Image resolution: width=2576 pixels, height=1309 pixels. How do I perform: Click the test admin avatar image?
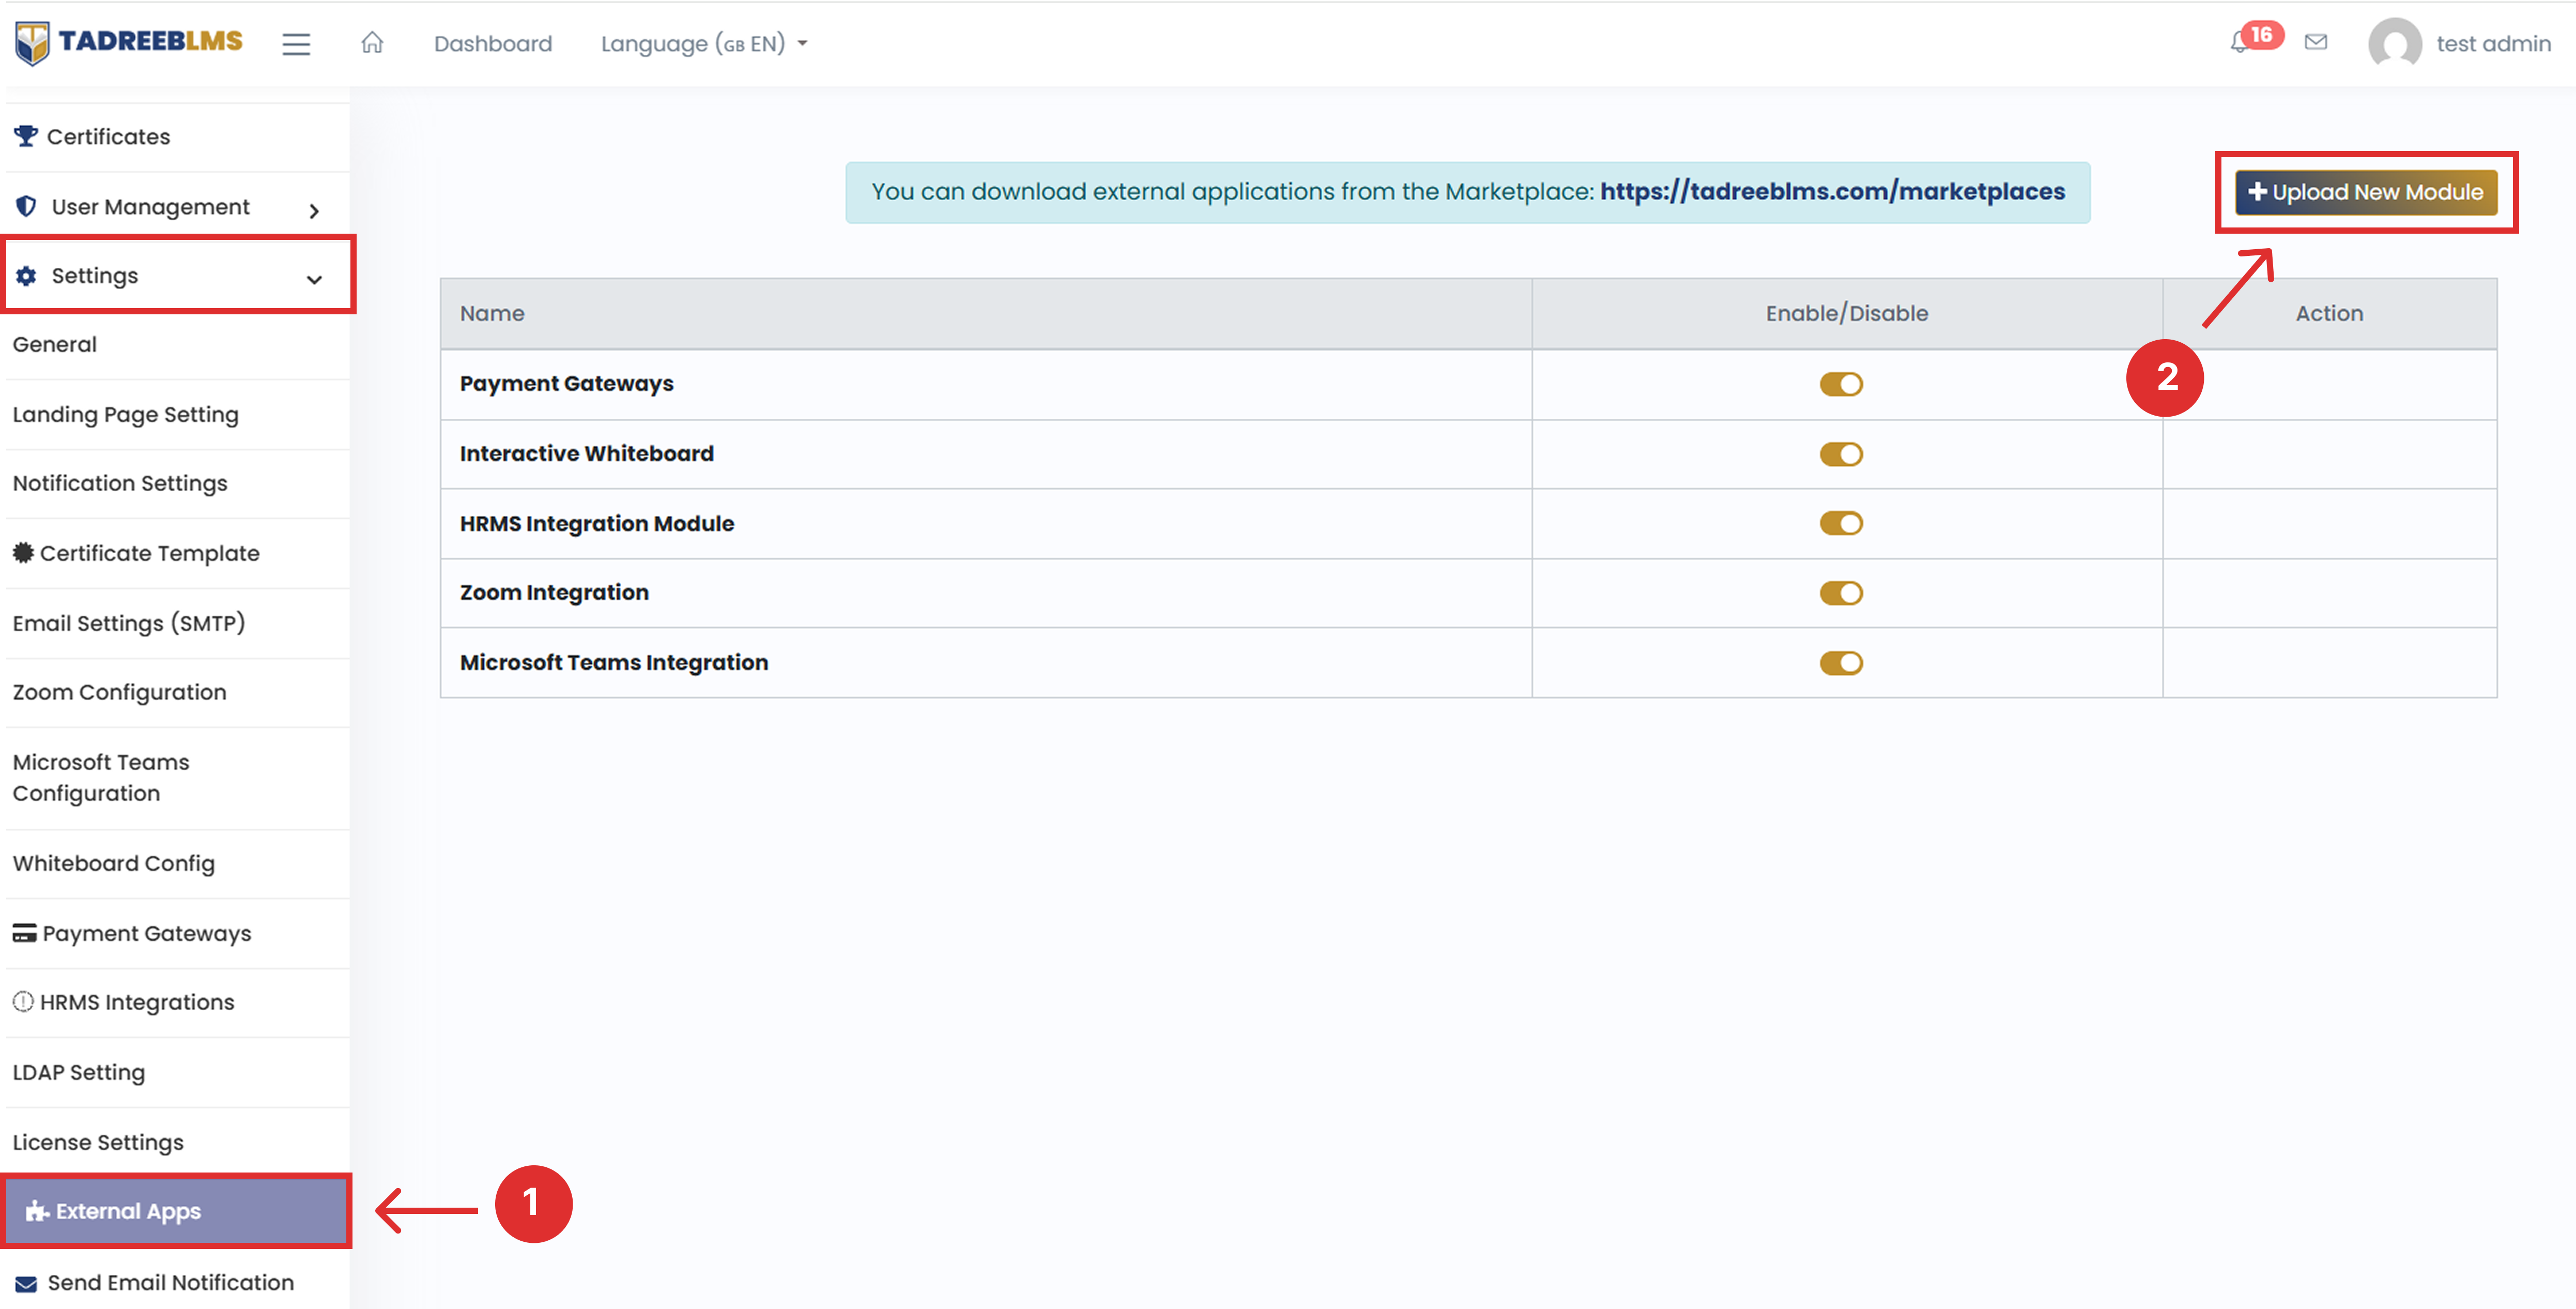click(2395, 44)
